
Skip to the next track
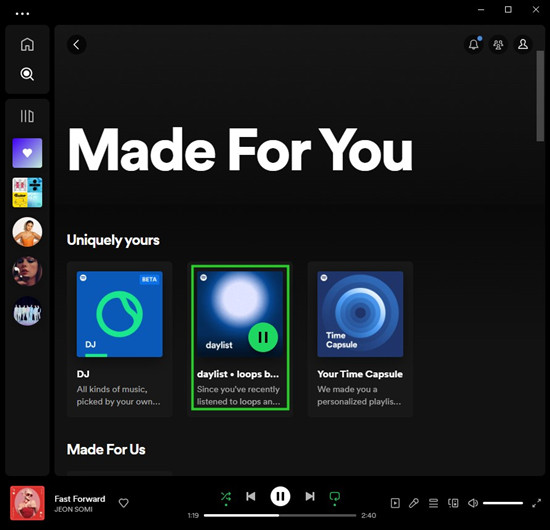coord(310,496)
